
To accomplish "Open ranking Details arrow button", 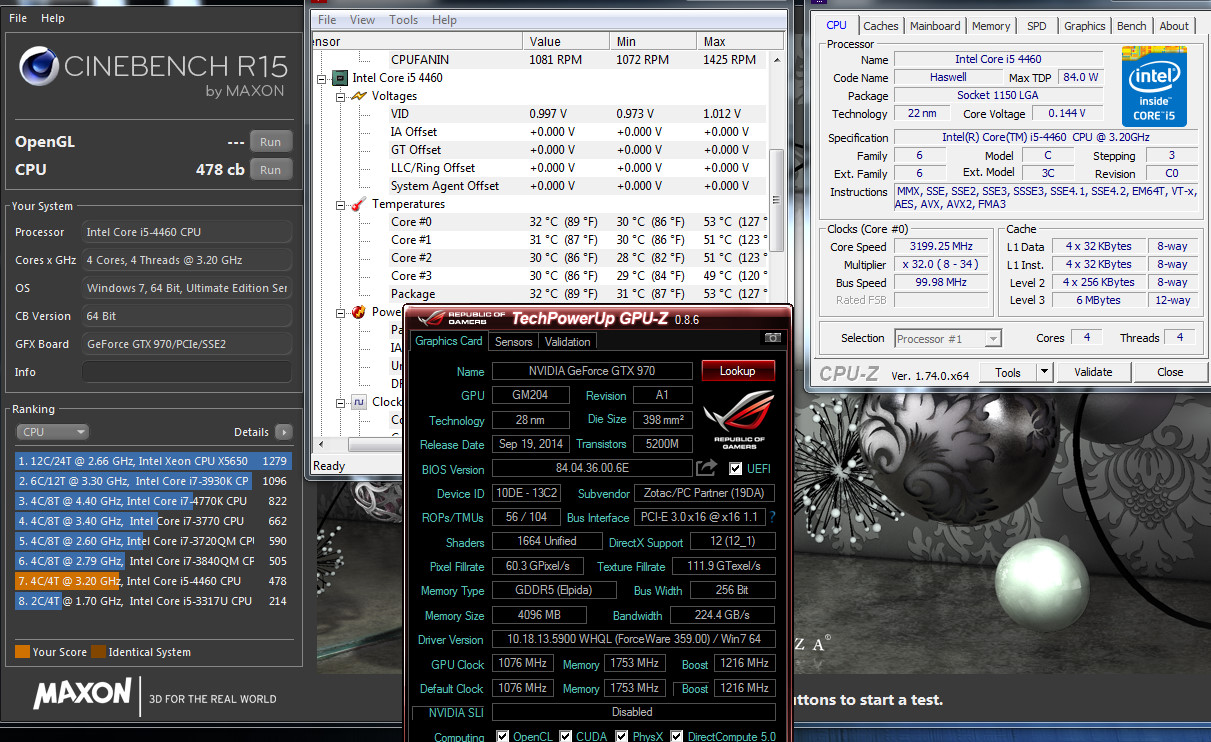I will 284,432.
